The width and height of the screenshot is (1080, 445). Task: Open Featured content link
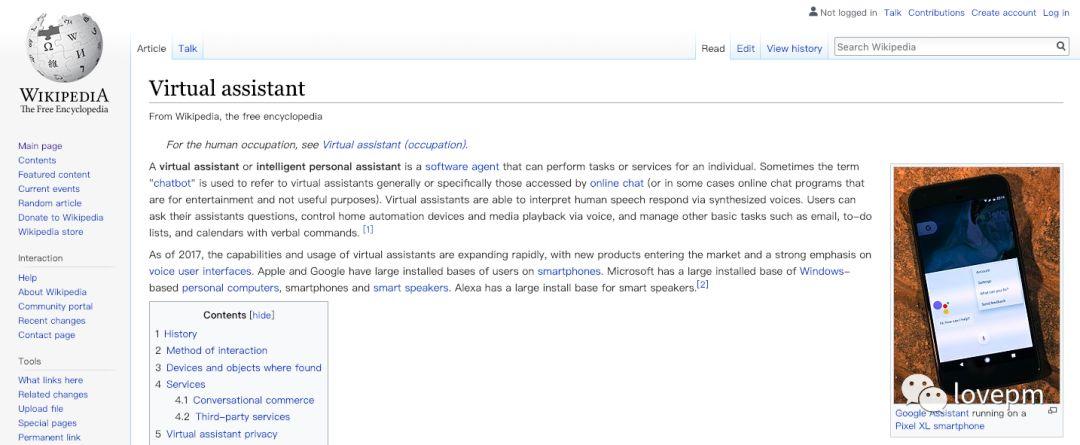54,175
